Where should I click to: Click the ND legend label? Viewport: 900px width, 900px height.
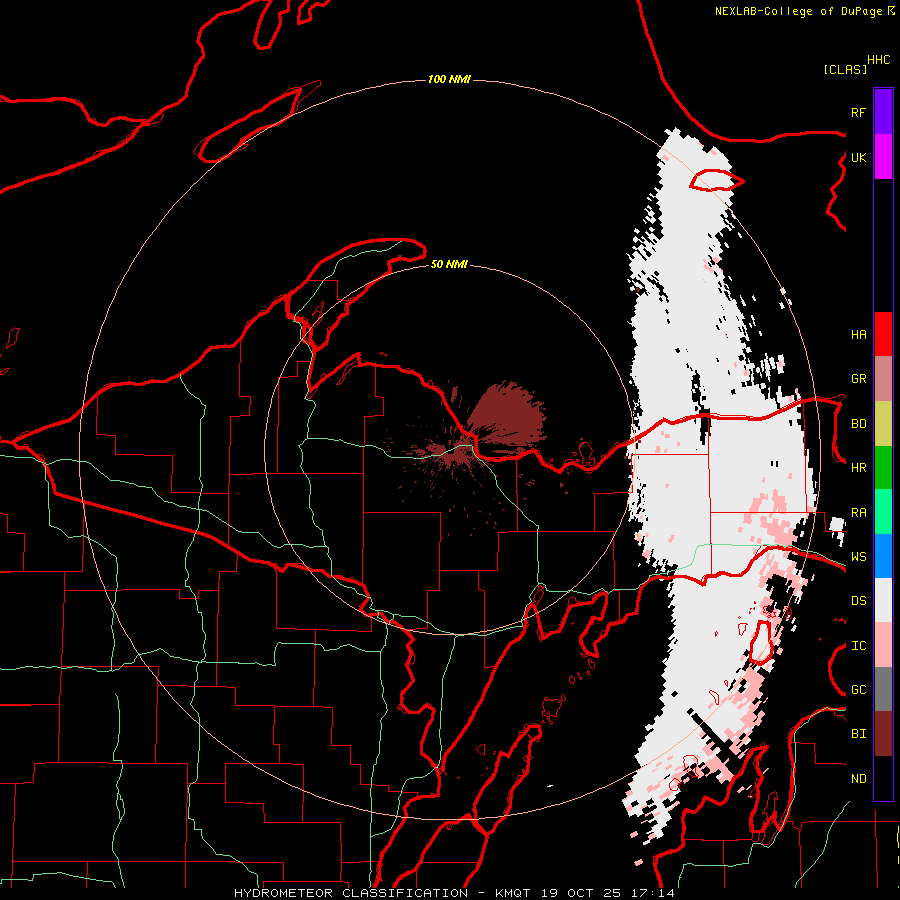(858, 779)
